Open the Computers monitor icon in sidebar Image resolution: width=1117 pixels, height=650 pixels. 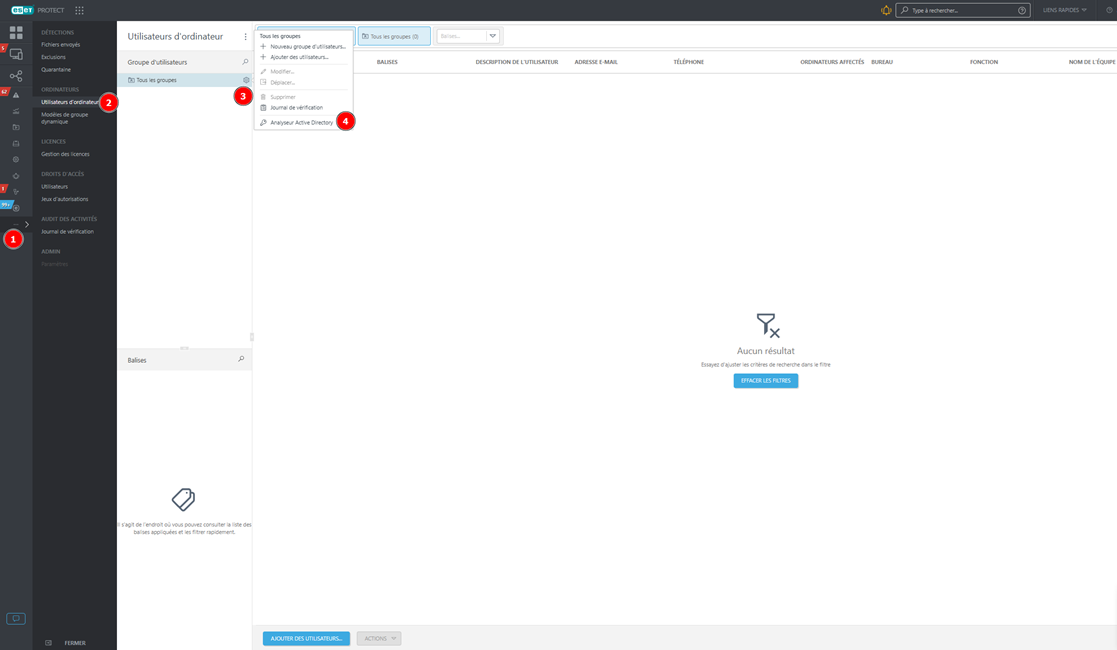coord(16,54)
